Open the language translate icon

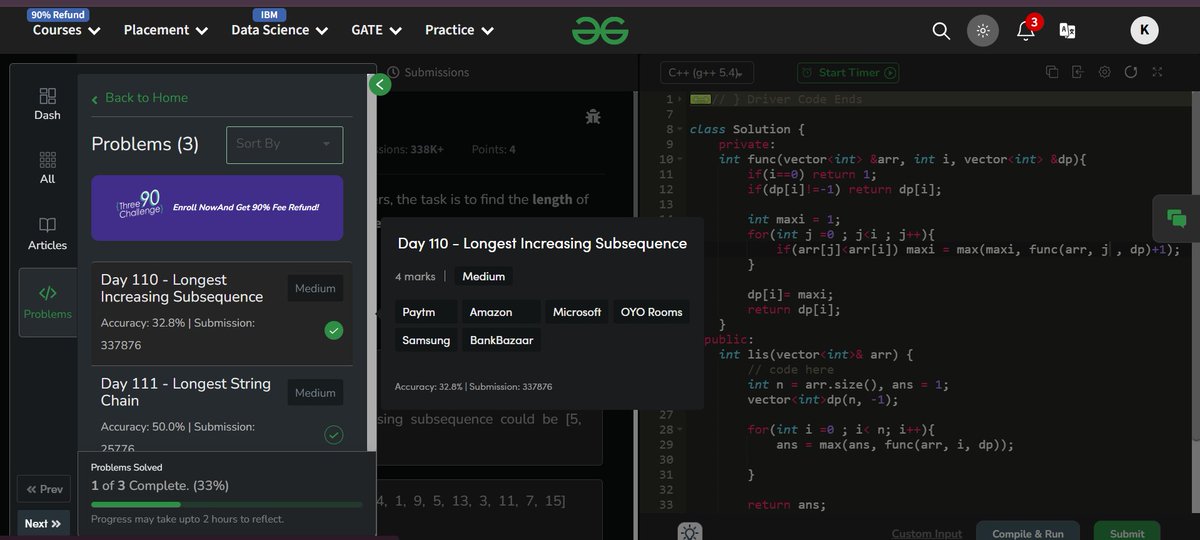1068,31
